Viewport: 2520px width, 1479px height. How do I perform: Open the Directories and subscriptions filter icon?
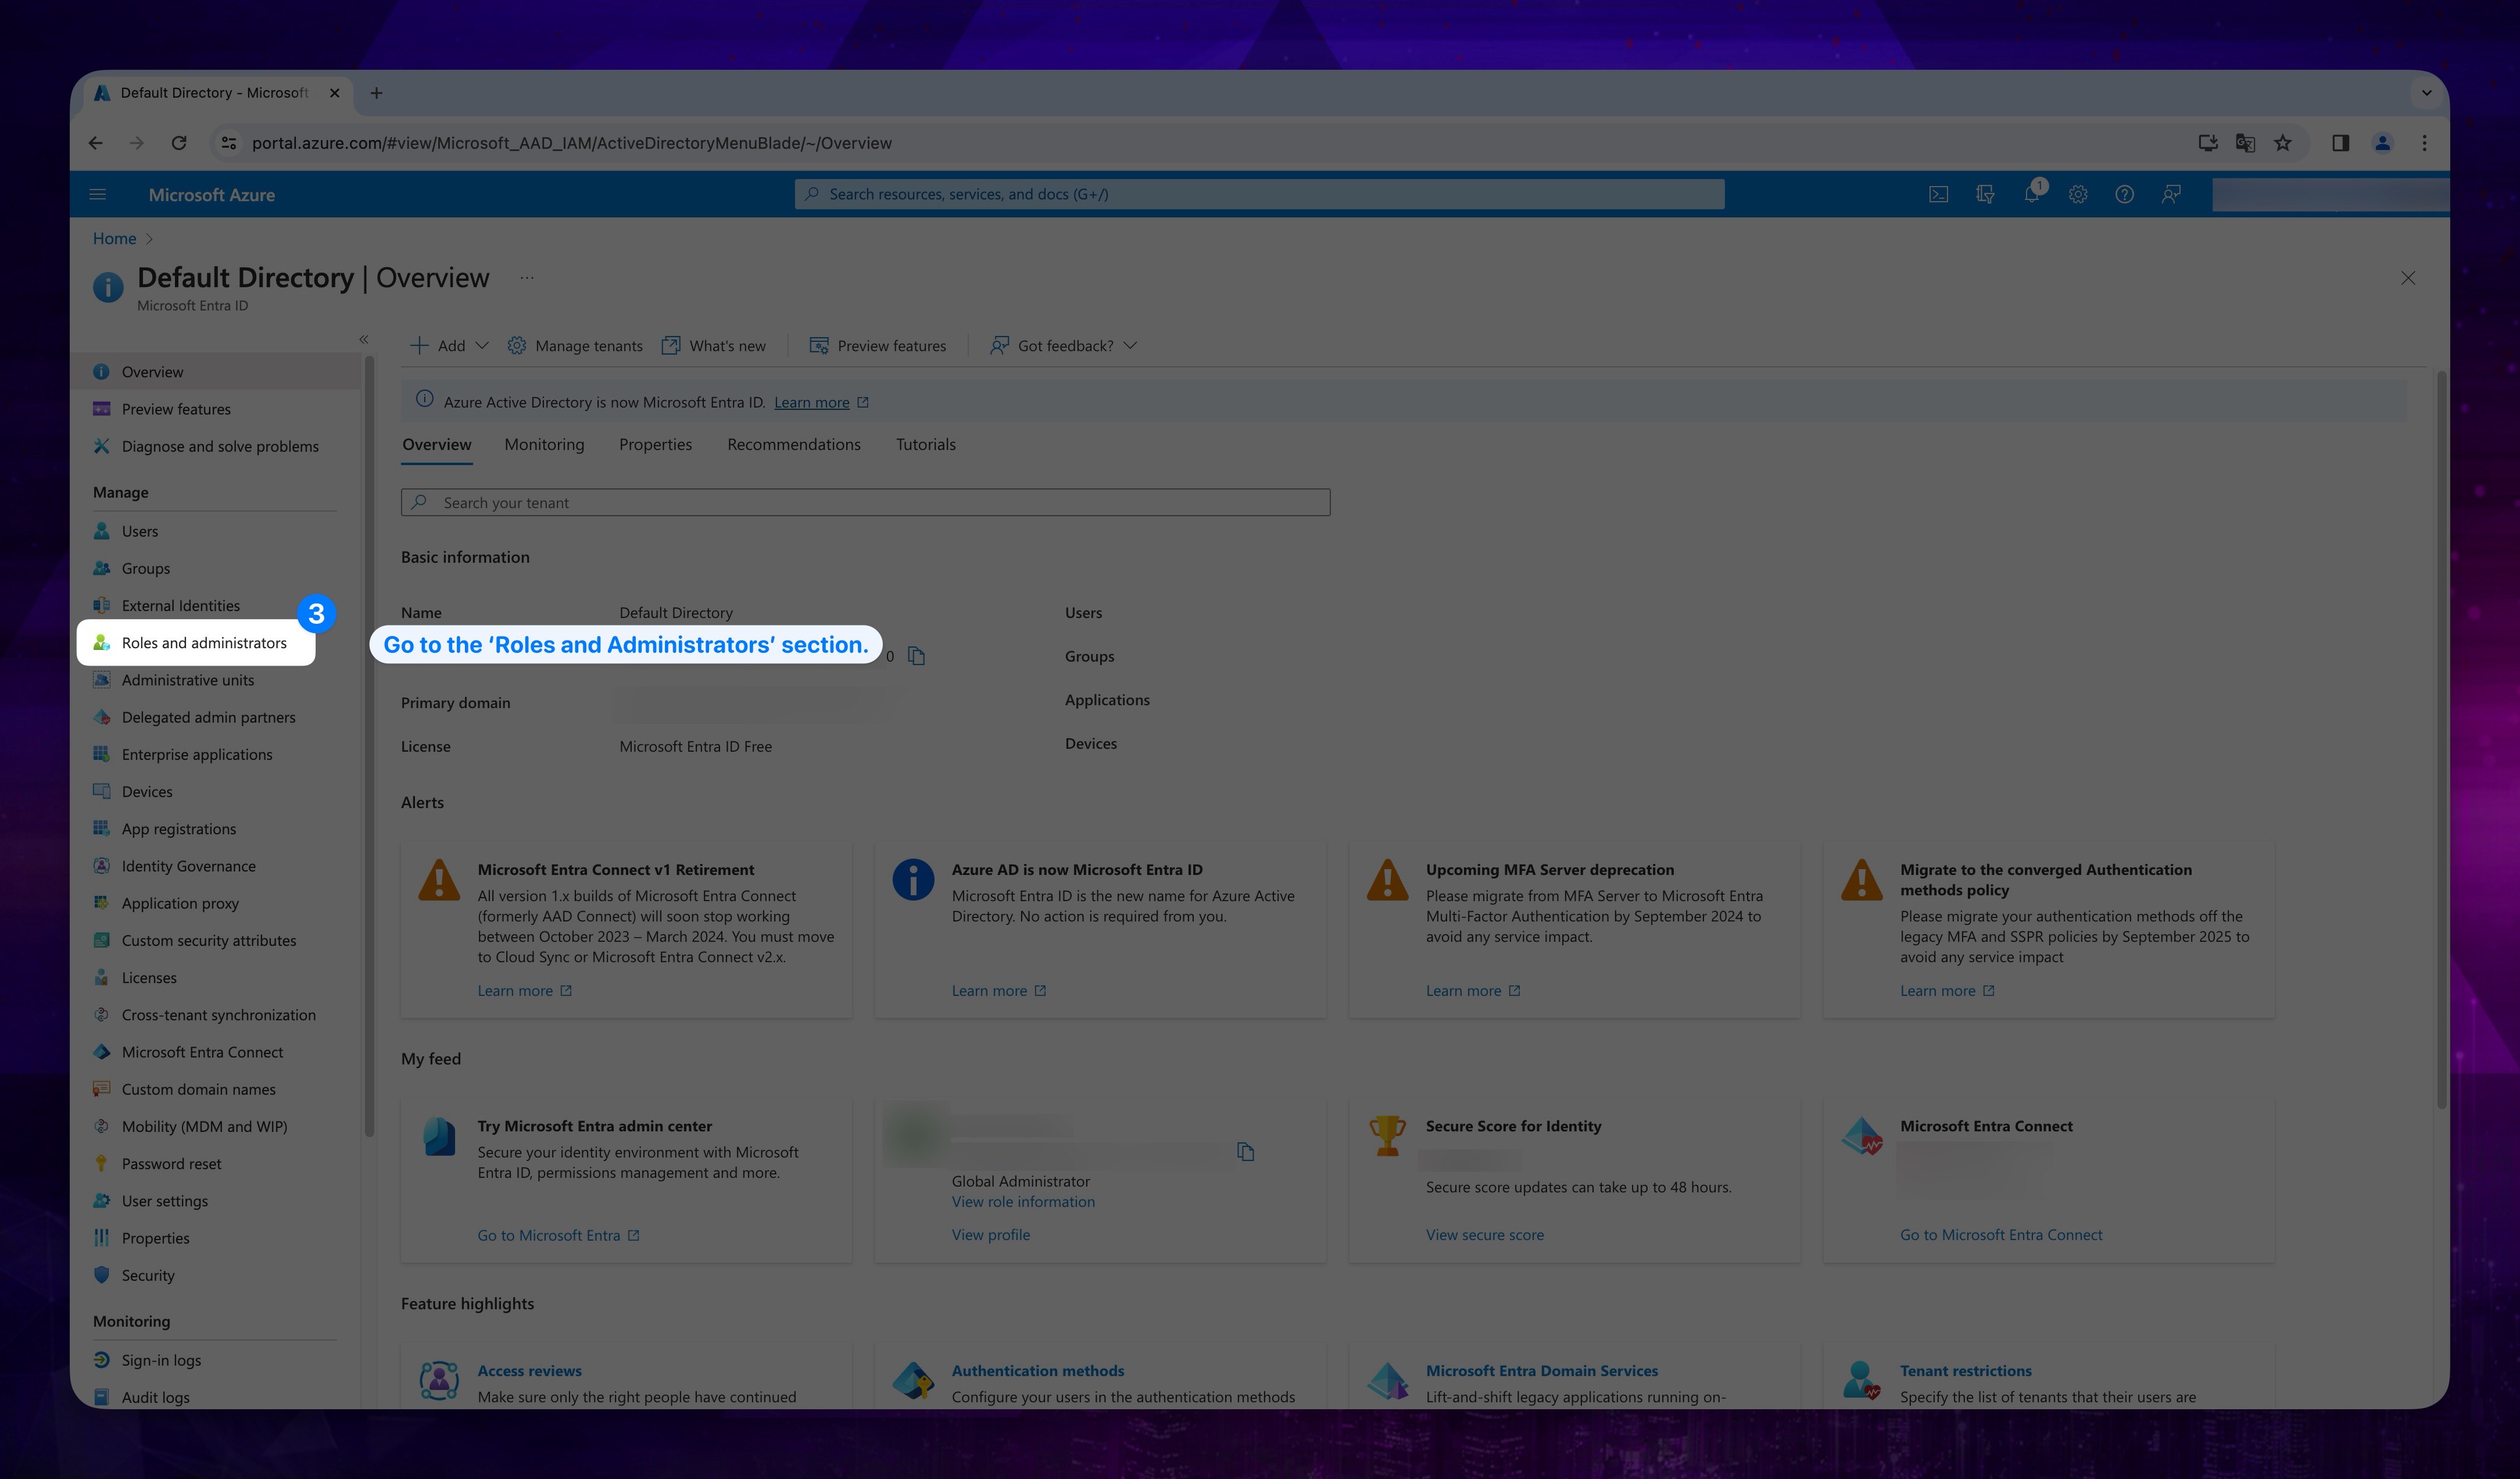coord(1985,194)
